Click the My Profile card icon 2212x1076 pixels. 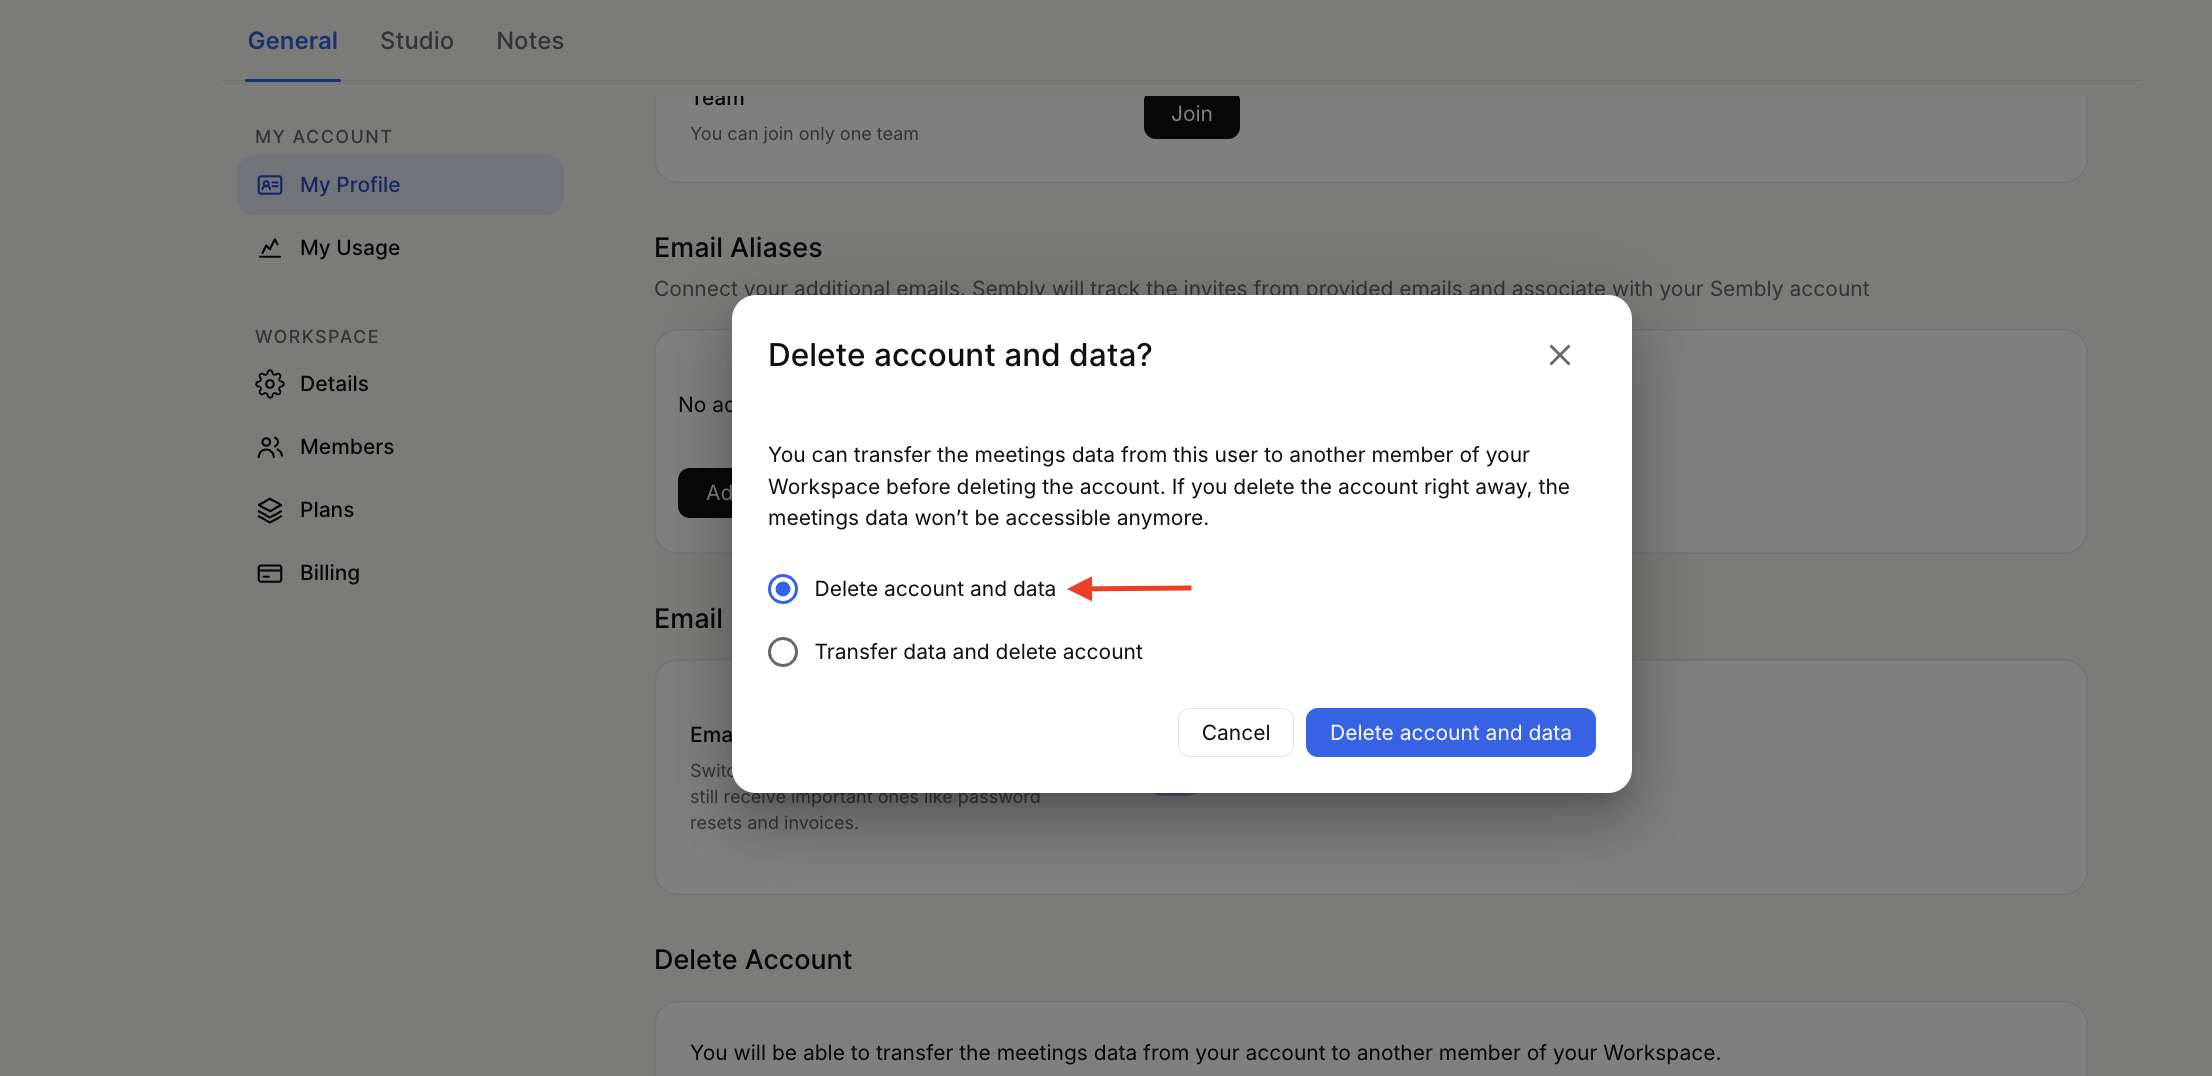tap(270, 185)
